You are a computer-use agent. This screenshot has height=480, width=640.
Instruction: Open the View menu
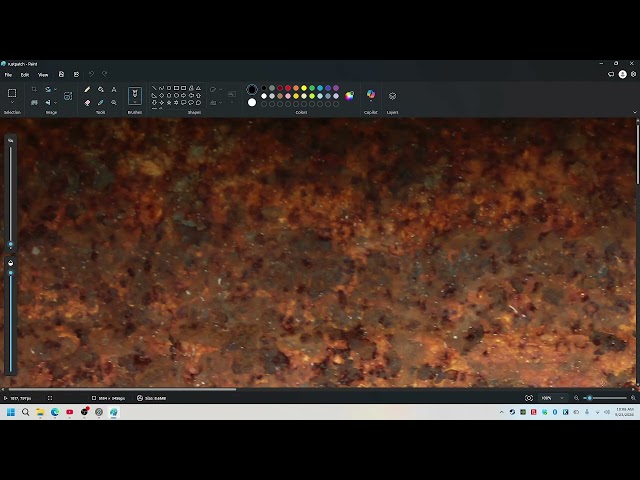point(43,75)
